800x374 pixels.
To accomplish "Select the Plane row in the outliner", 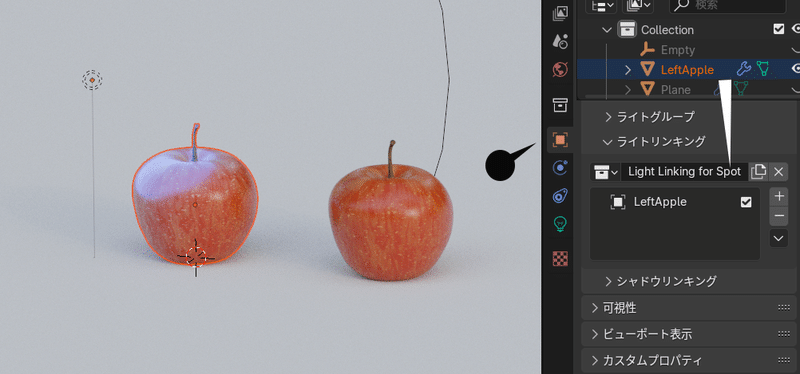I will click(688, 89).
